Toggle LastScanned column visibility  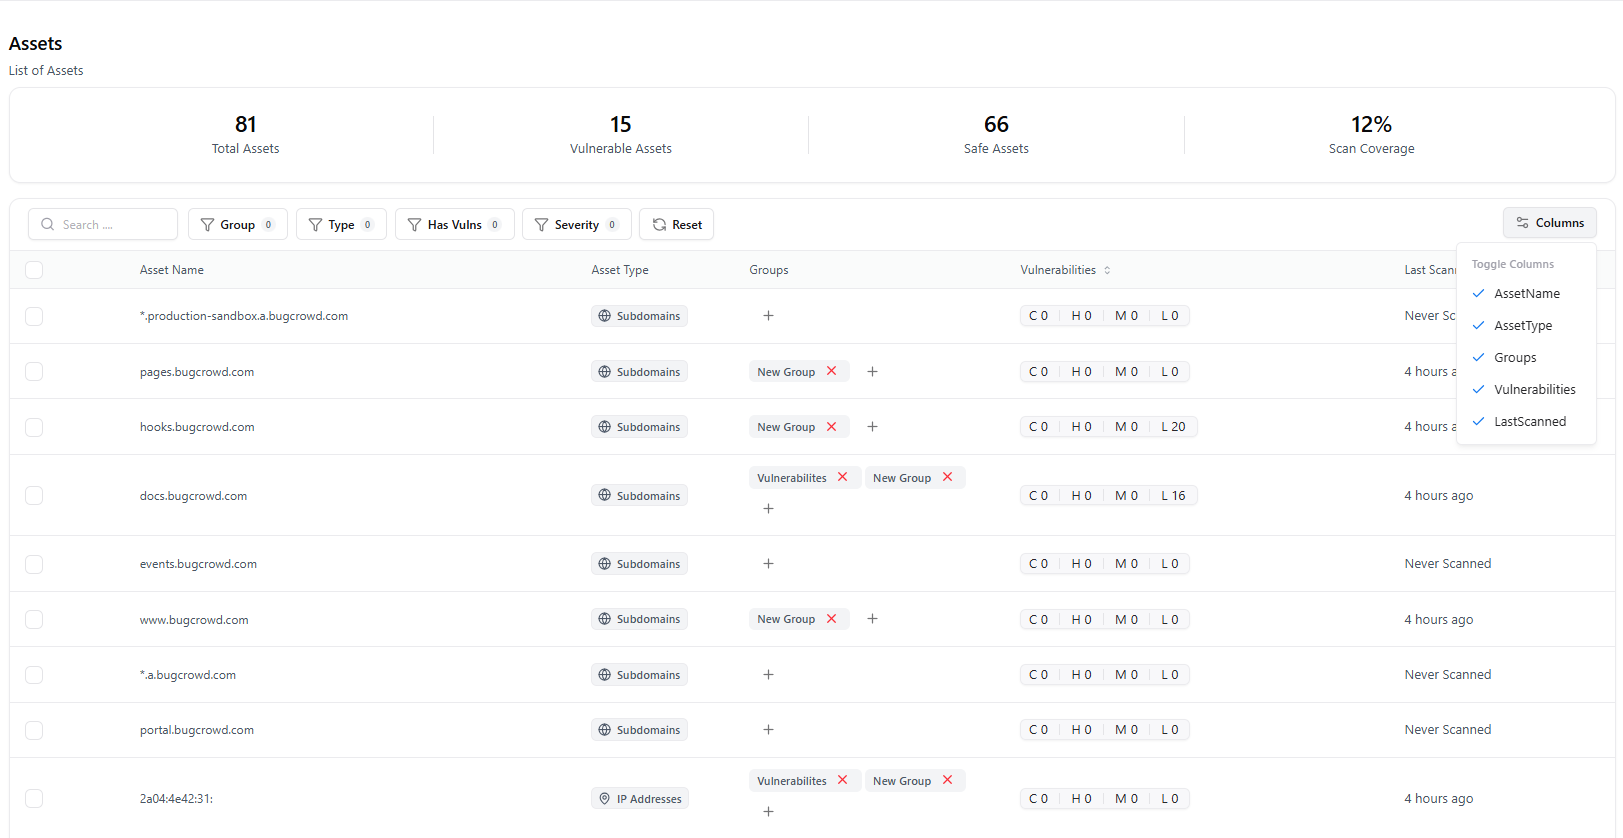pos(1526,421)
